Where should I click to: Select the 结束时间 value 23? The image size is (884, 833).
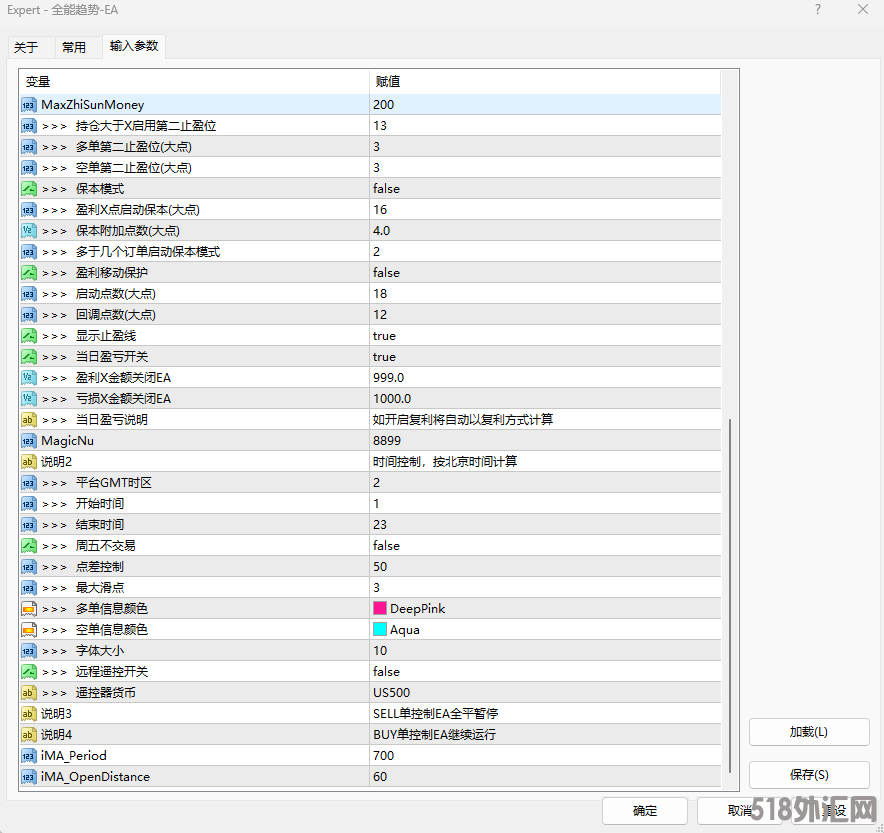pyautogui.click(x=380, y=525)
